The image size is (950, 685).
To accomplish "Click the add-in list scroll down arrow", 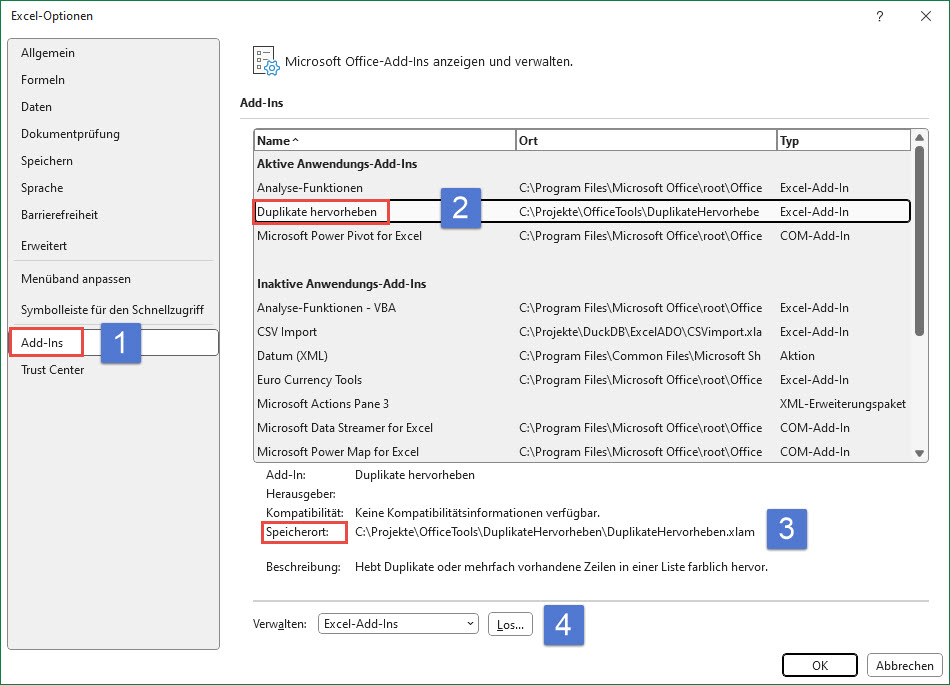I will coord(919,454).
